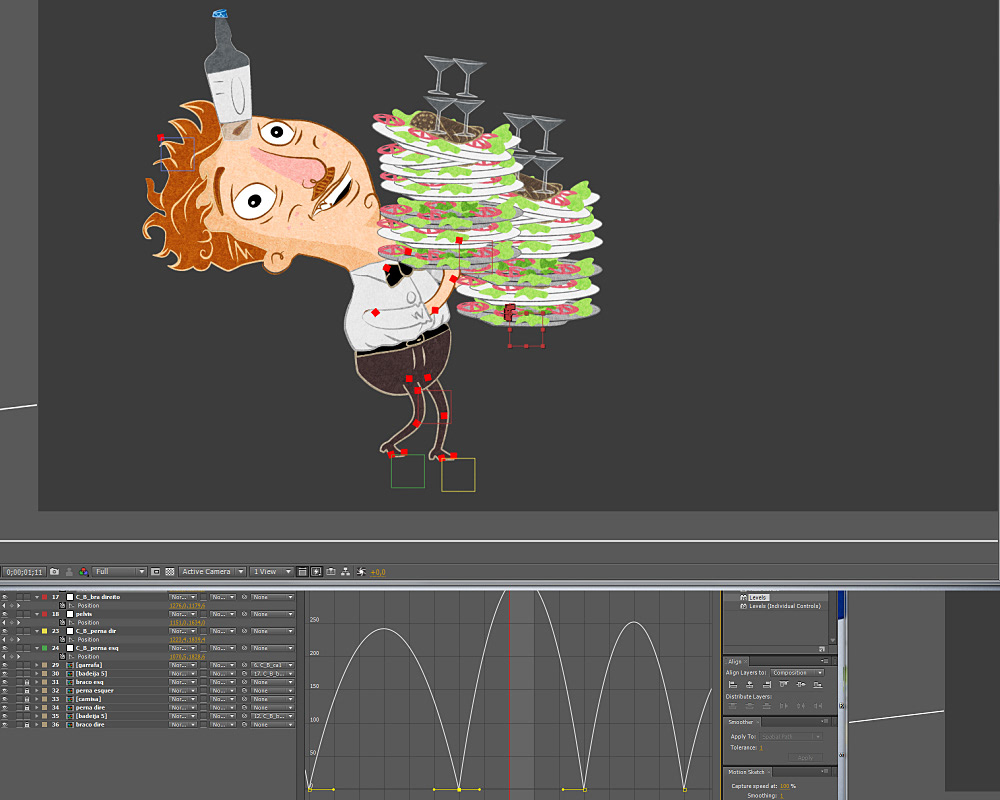The width and height of the screenshot is (1000, 800).
Task: Expand the garrafa layer properties
Action: 35,665
